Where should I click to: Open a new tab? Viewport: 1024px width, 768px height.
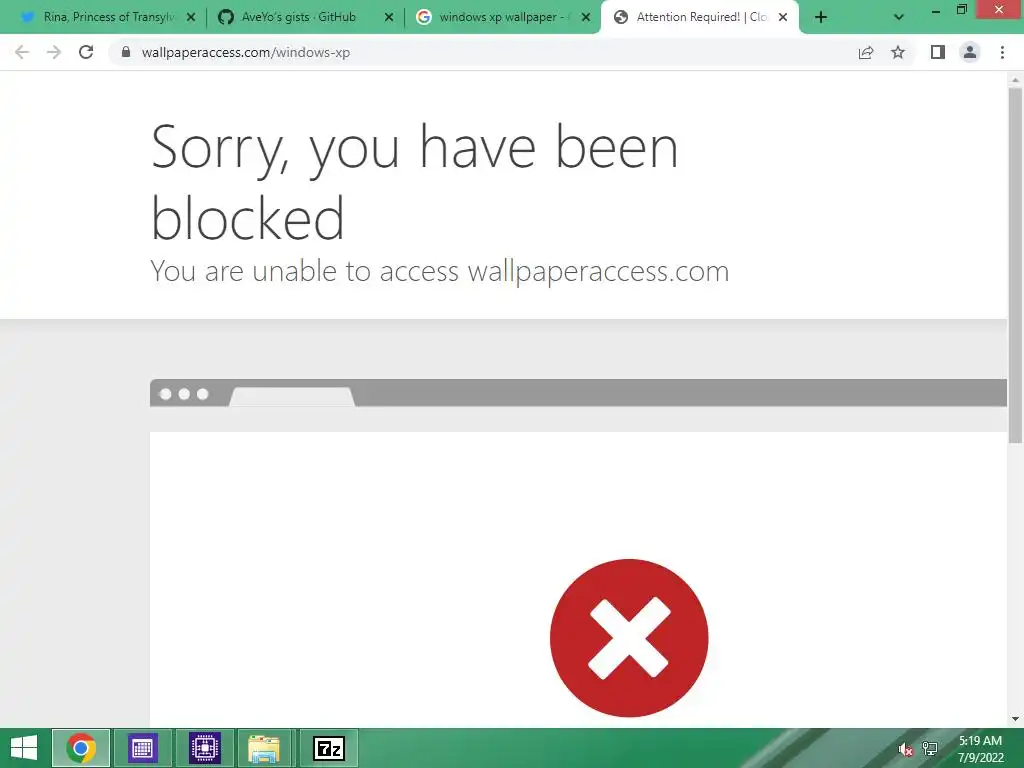pyautogui.click(x=821, y=18)
